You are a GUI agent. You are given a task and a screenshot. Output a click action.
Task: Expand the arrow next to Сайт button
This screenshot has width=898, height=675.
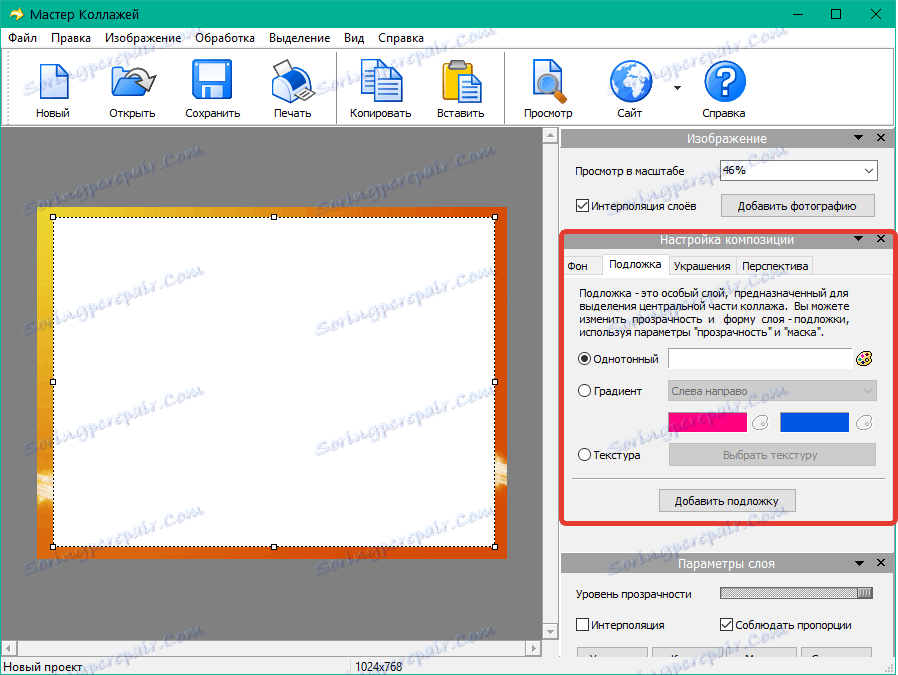coord(678,88)
